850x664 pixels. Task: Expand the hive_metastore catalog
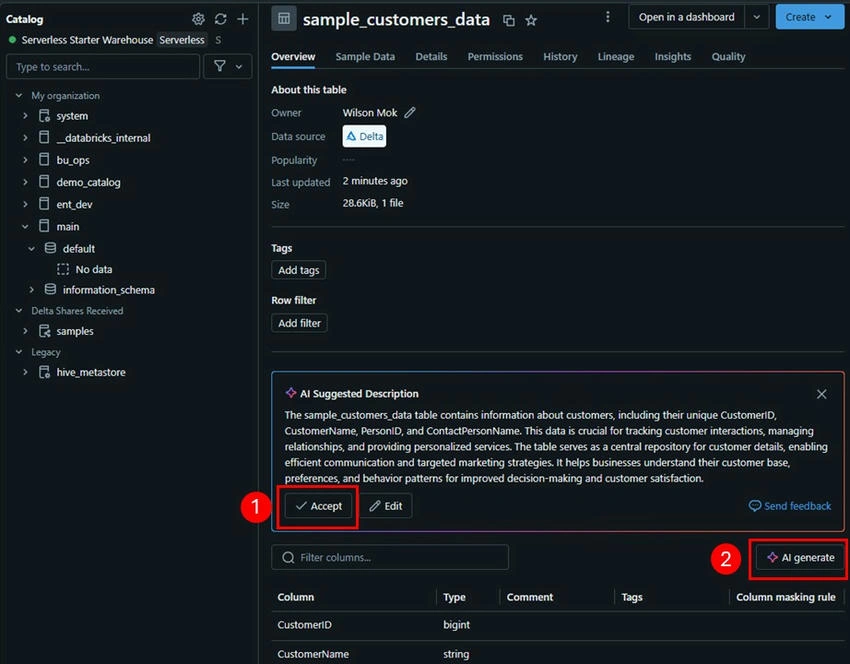pos(25,372)
